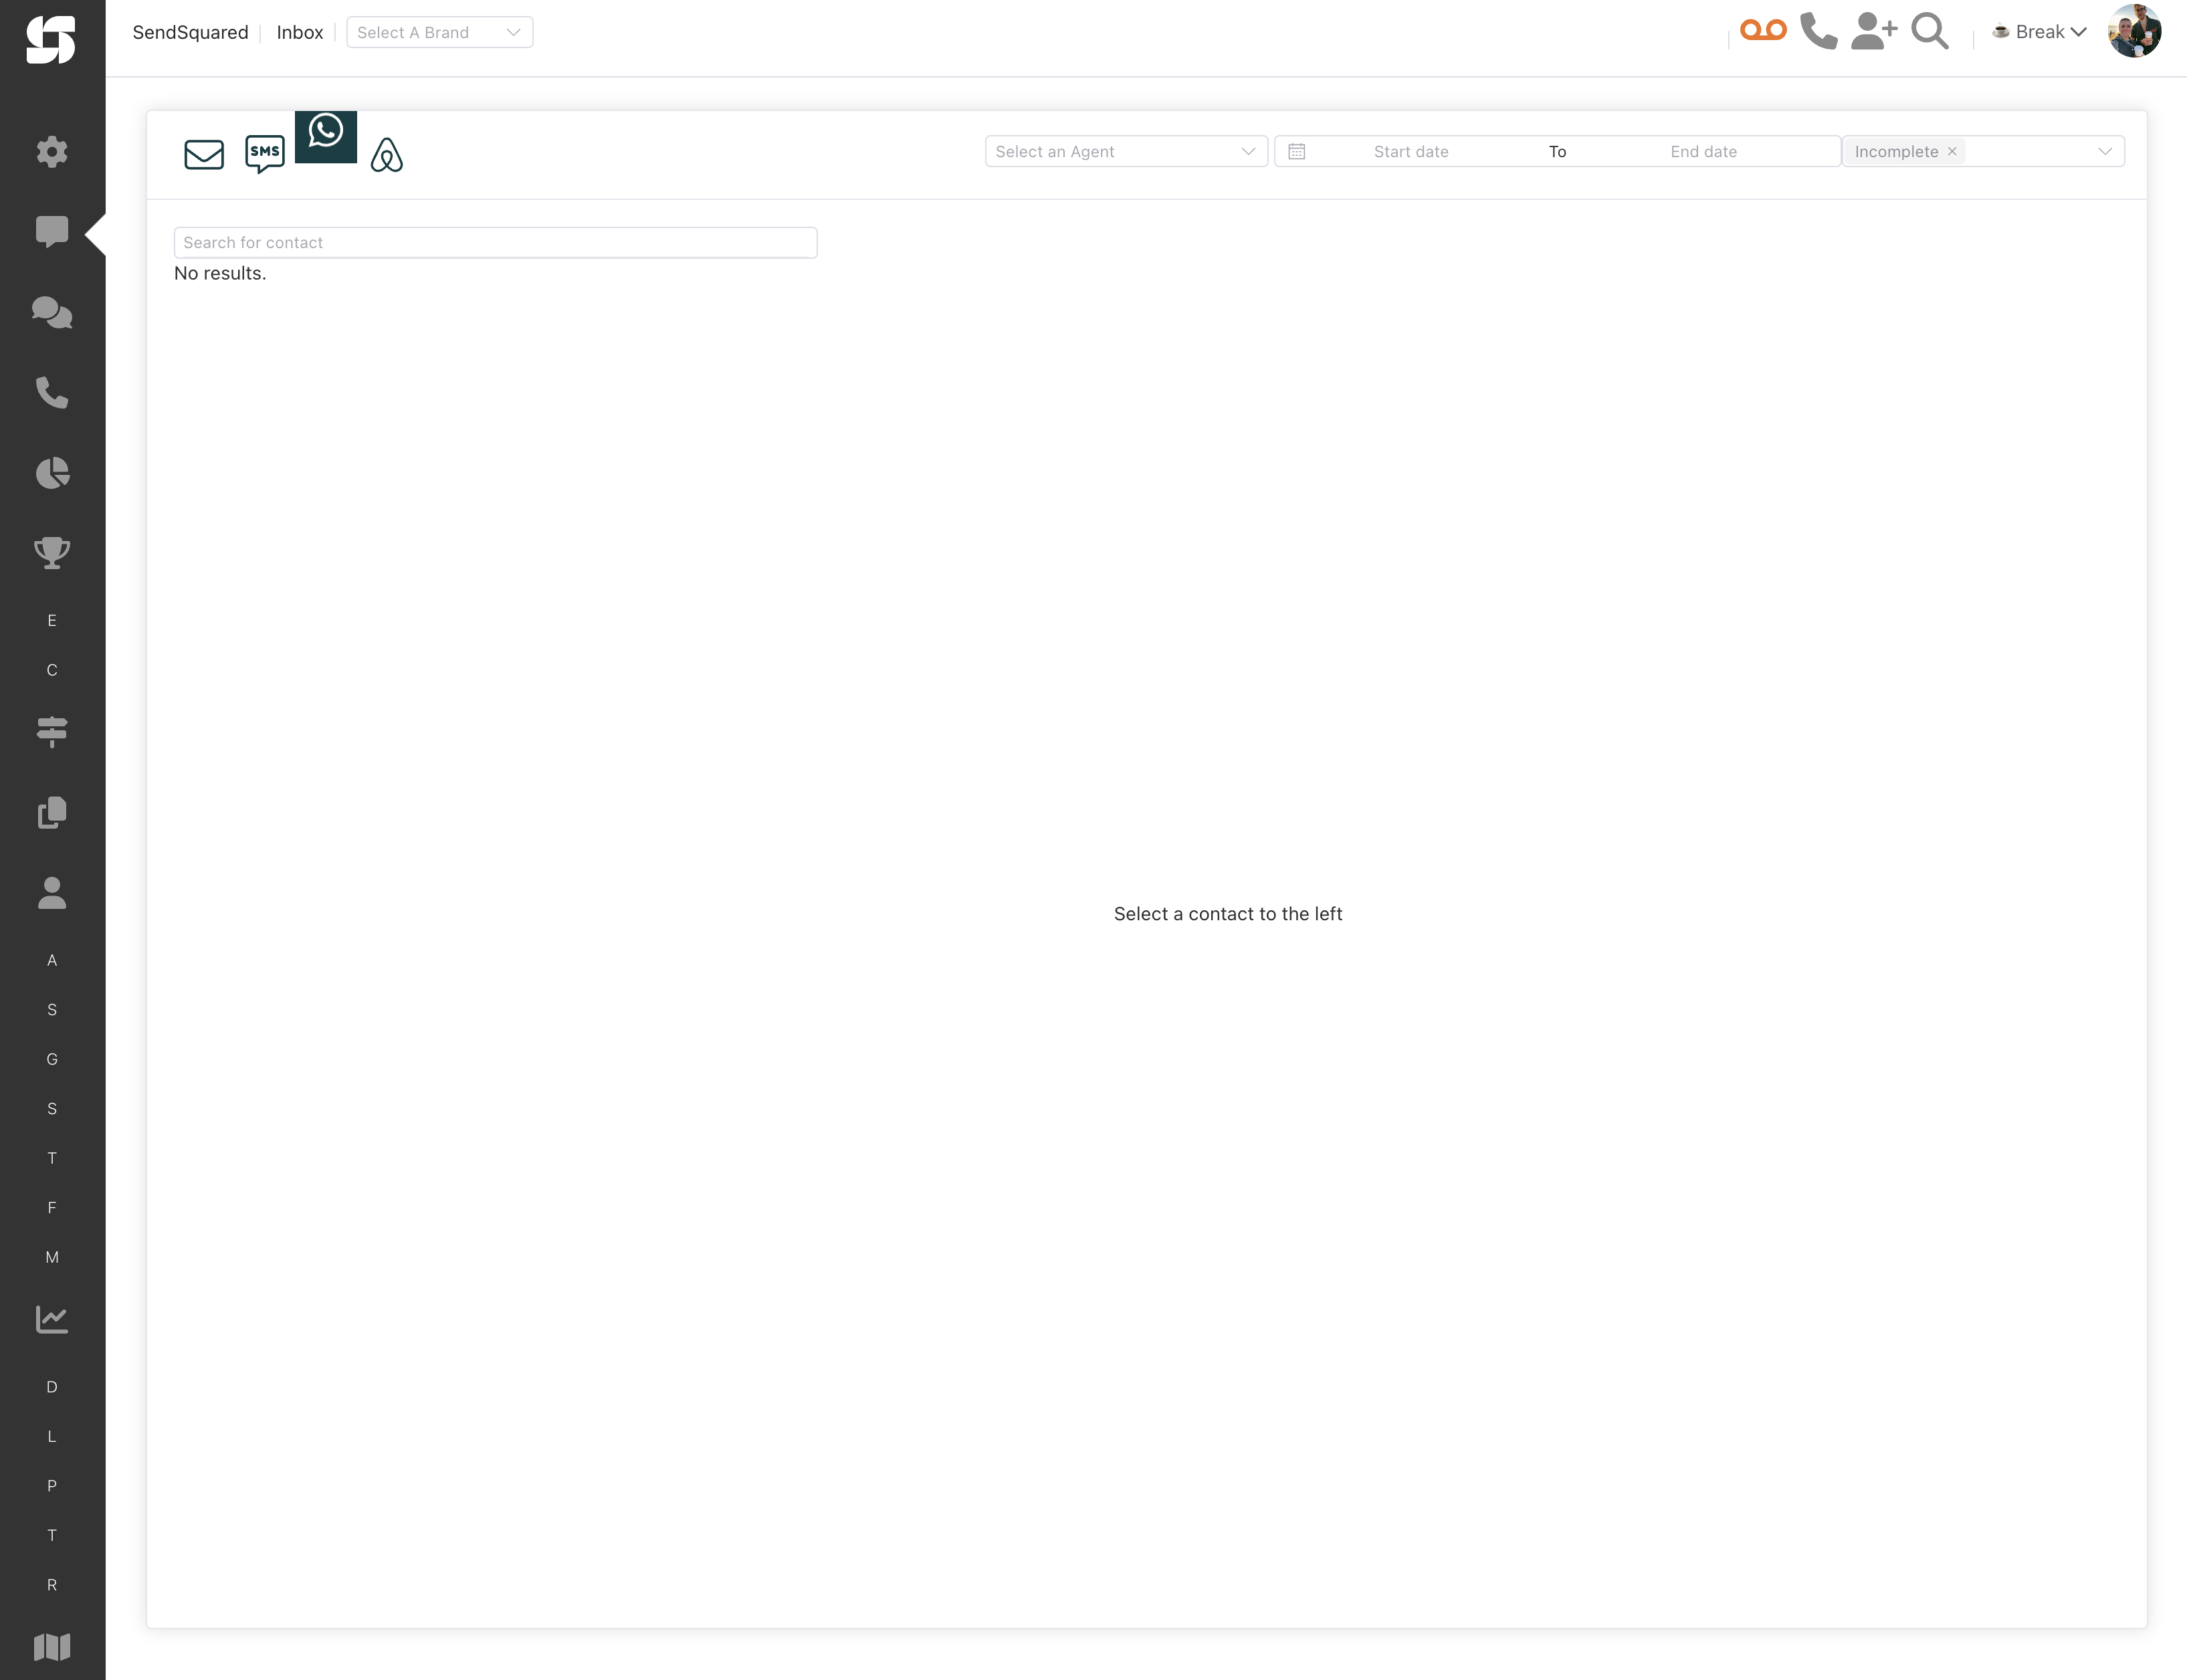Open sidebar item R
2187x1680 pixels.
point(52,1585)
